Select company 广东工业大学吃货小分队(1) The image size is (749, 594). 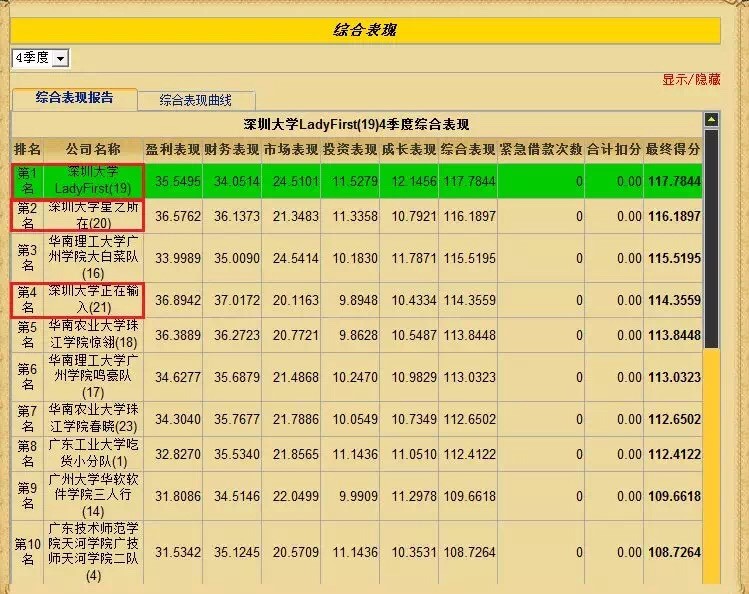[93, 454]
